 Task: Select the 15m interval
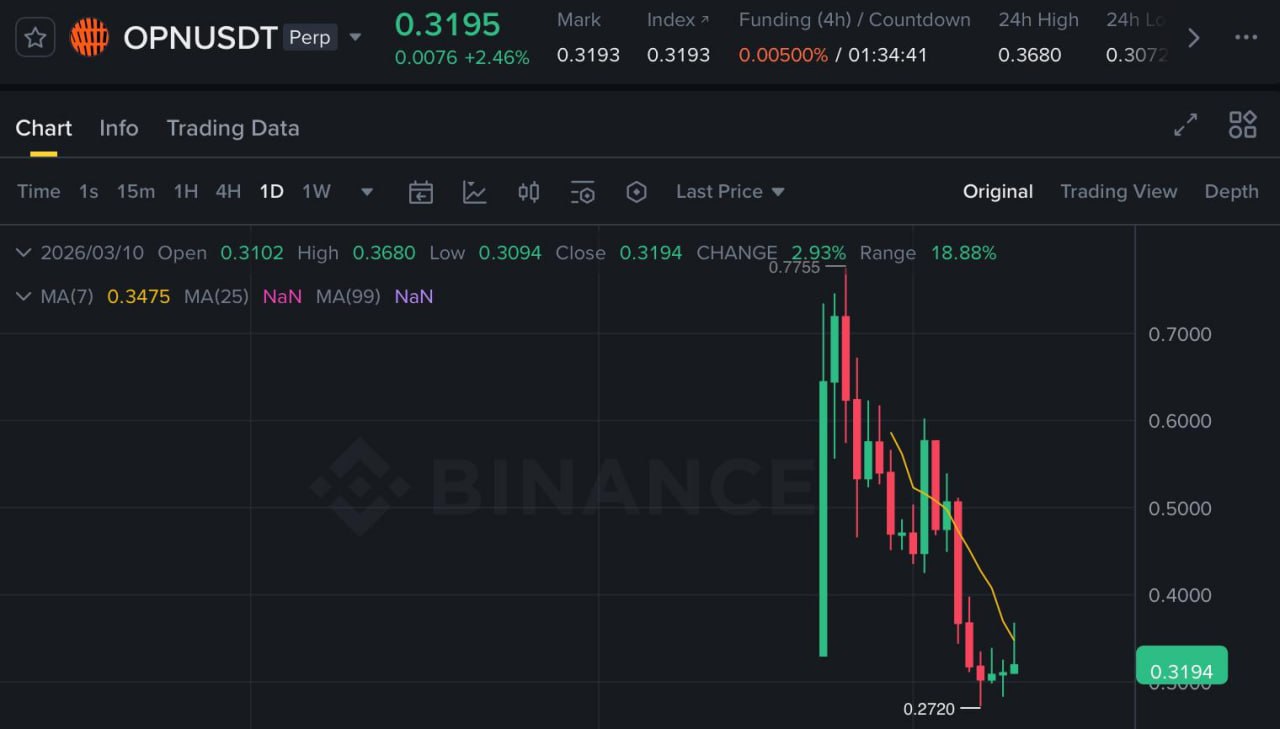pos(136,191)
